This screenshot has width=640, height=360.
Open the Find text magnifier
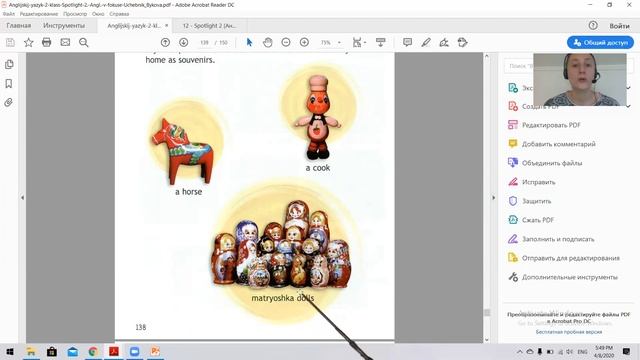click(x=84, y=42)
